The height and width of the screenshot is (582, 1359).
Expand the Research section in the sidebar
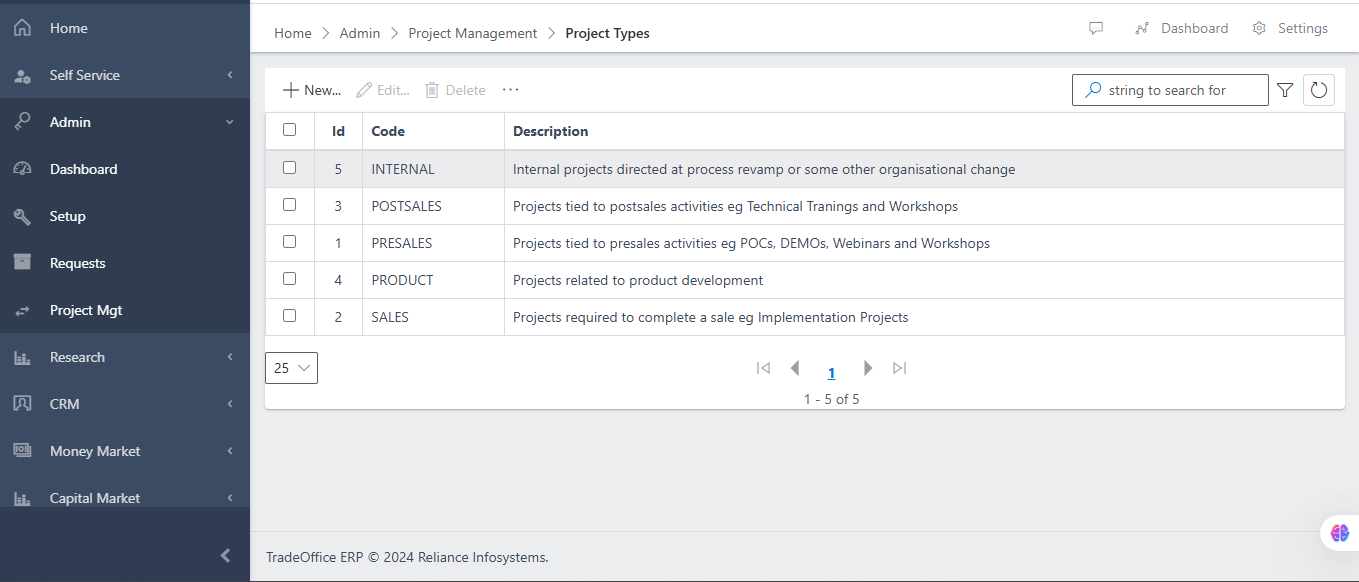[x=77, y=356]
